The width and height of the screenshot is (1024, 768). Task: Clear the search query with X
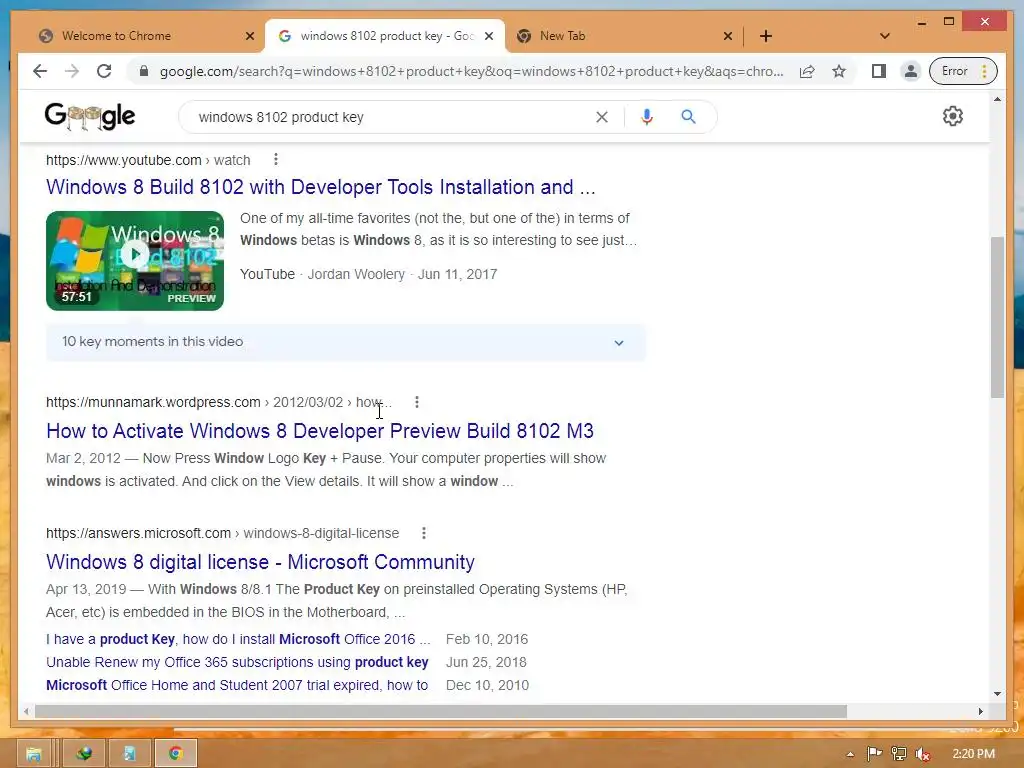tap(601, 117)
